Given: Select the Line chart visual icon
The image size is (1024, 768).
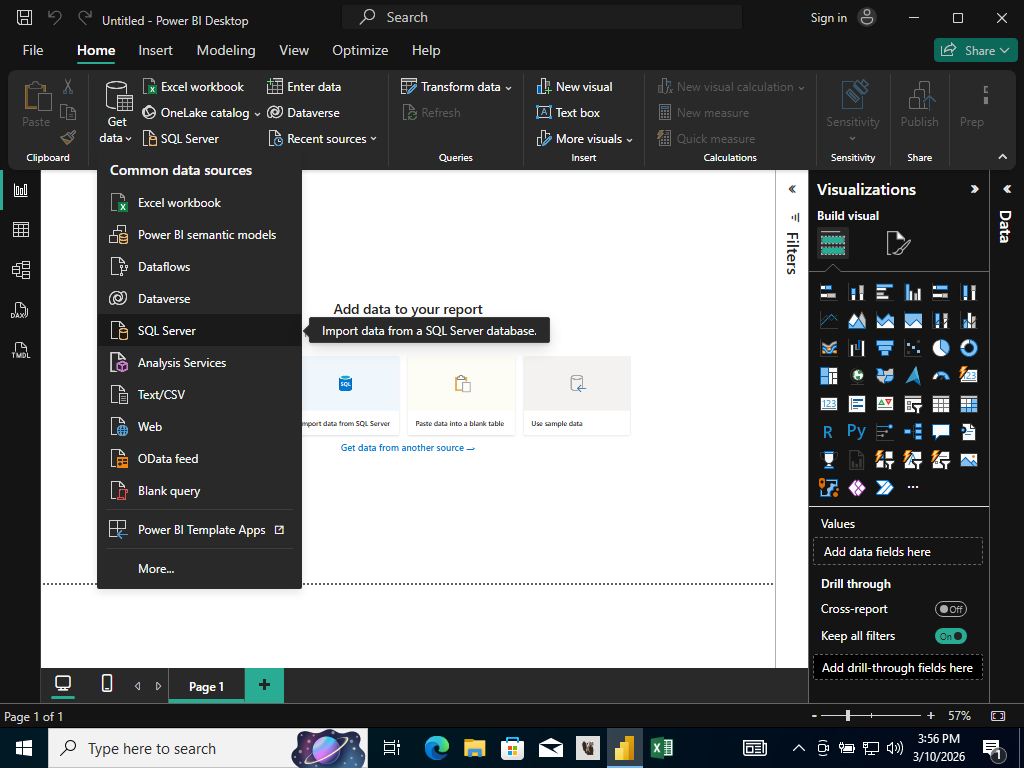Looking at the screenshot, I should pyautogui.click(x=828, y=320).
